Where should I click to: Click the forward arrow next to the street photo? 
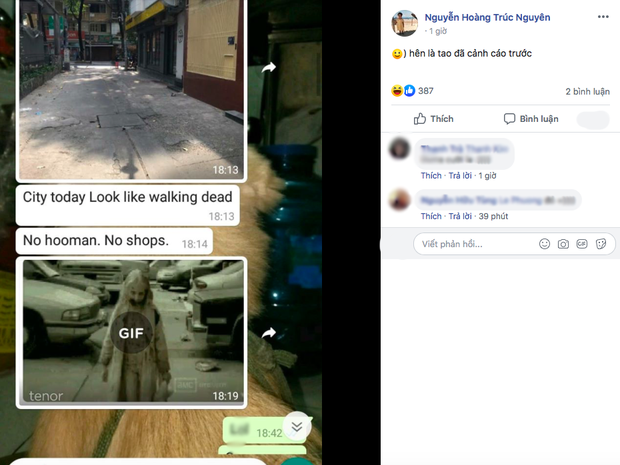click(269, 68)
